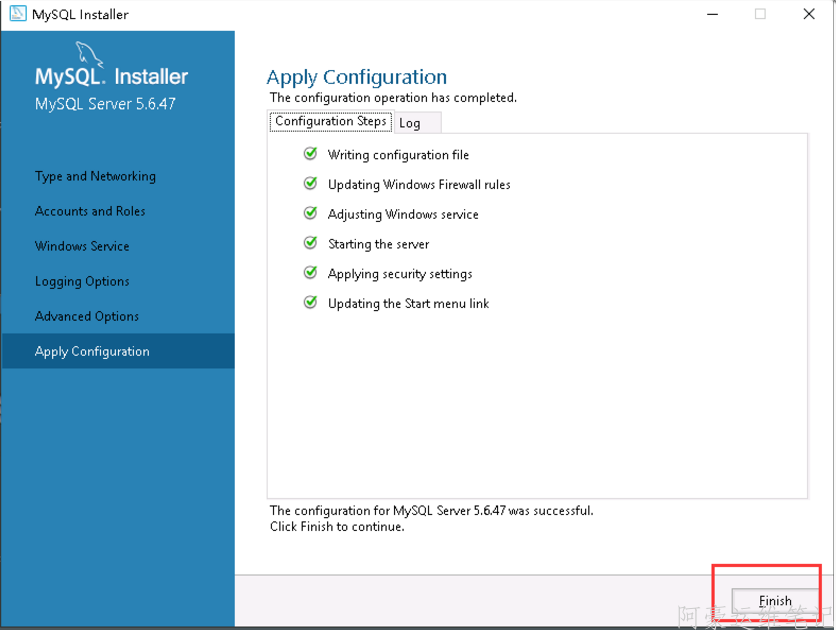Select Accounts and Roles in sidebar

click(90, 211)
